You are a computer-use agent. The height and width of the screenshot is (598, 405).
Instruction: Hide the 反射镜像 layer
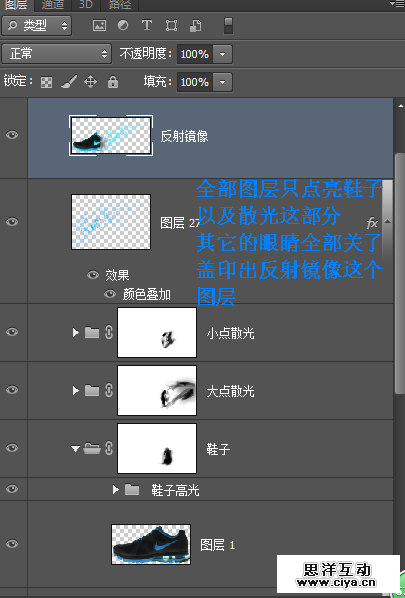point(12,135)
